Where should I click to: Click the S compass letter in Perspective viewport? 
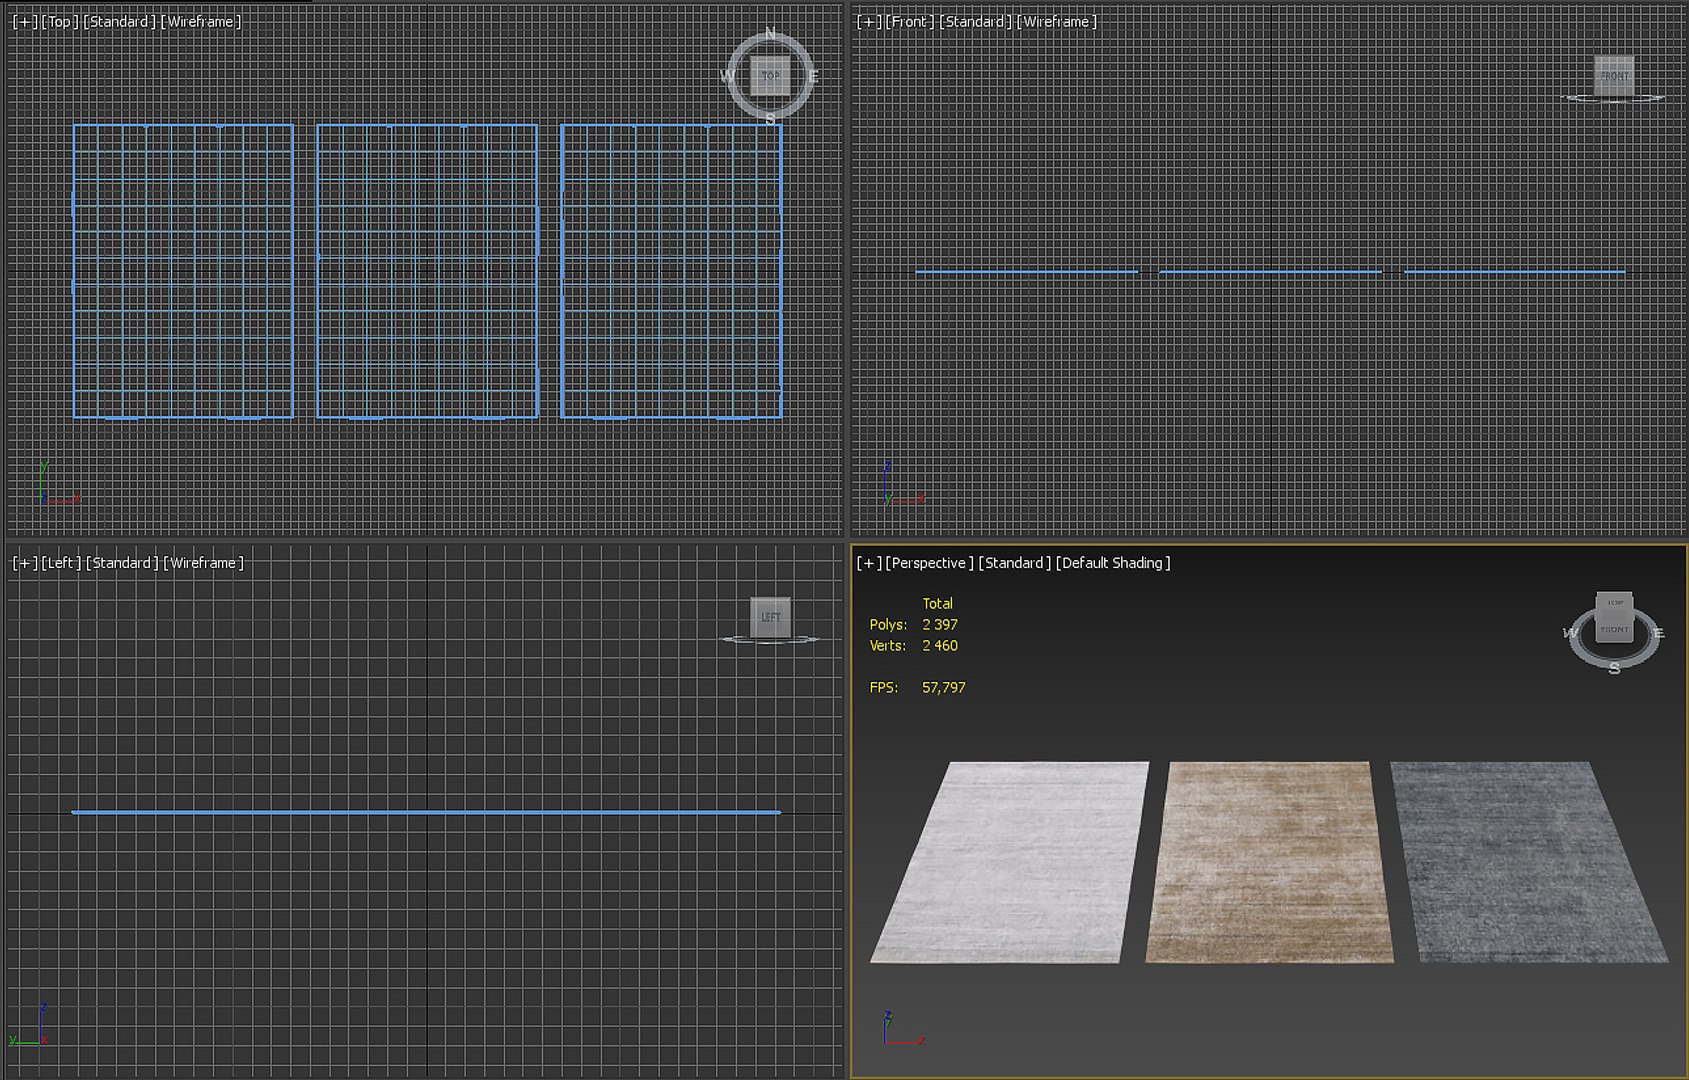tap(1614, 668)
